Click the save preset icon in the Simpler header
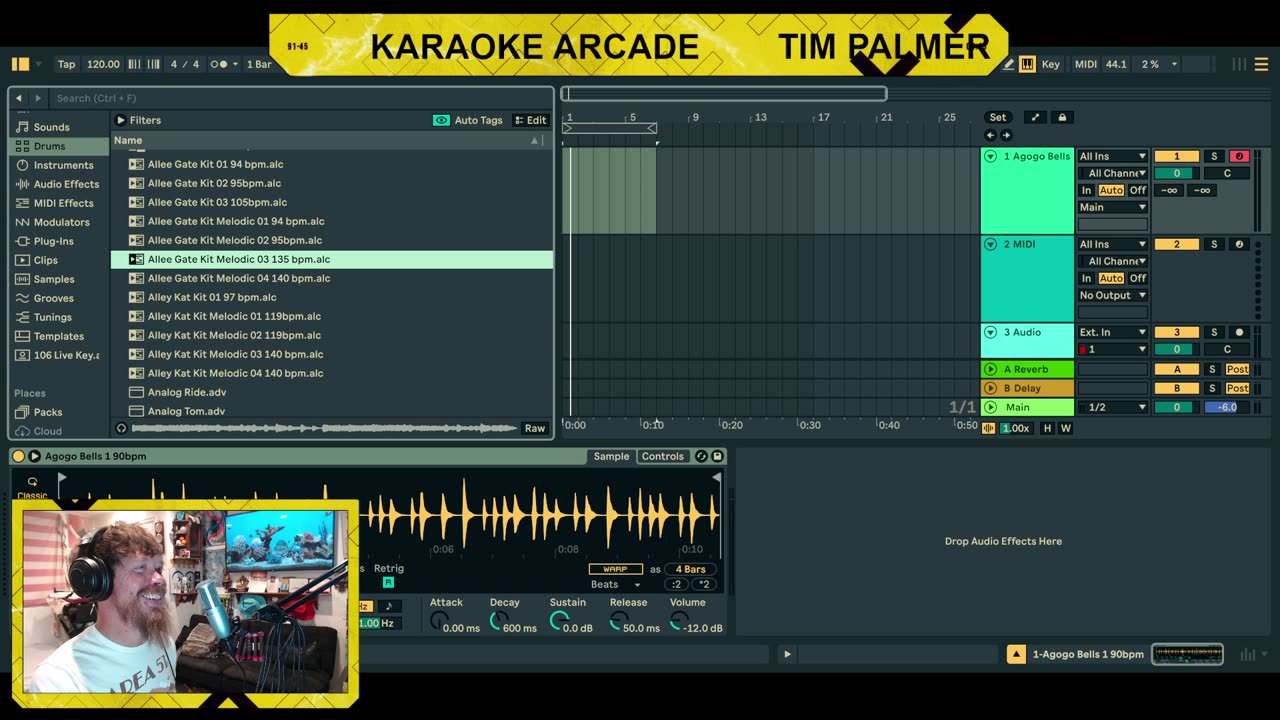The image size is (1280, 720). coord(717,456)
